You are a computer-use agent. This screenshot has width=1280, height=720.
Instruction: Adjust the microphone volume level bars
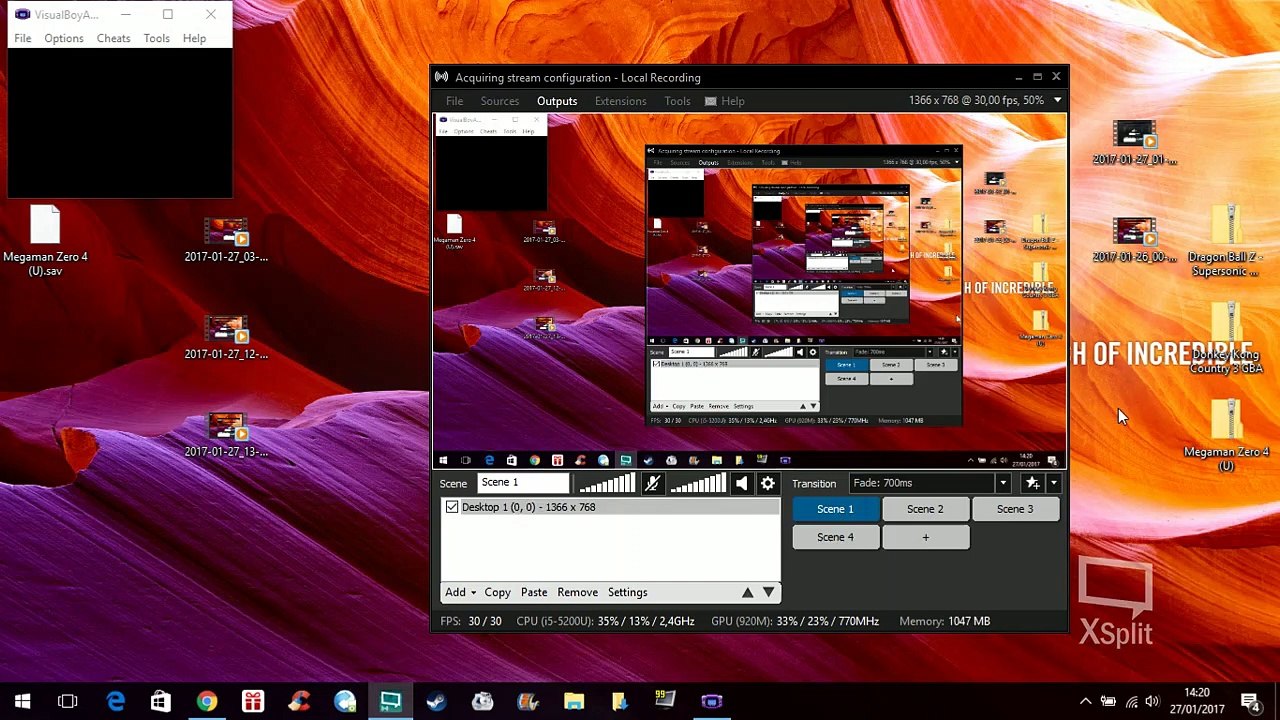click(607, 484)
